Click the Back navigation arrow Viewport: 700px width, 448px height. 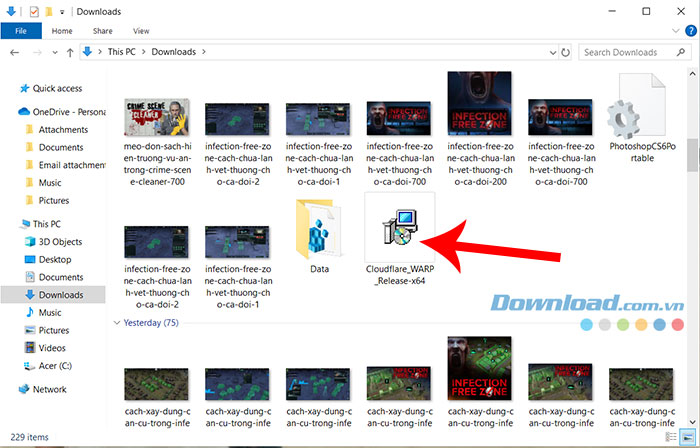[x=13, y=52]
